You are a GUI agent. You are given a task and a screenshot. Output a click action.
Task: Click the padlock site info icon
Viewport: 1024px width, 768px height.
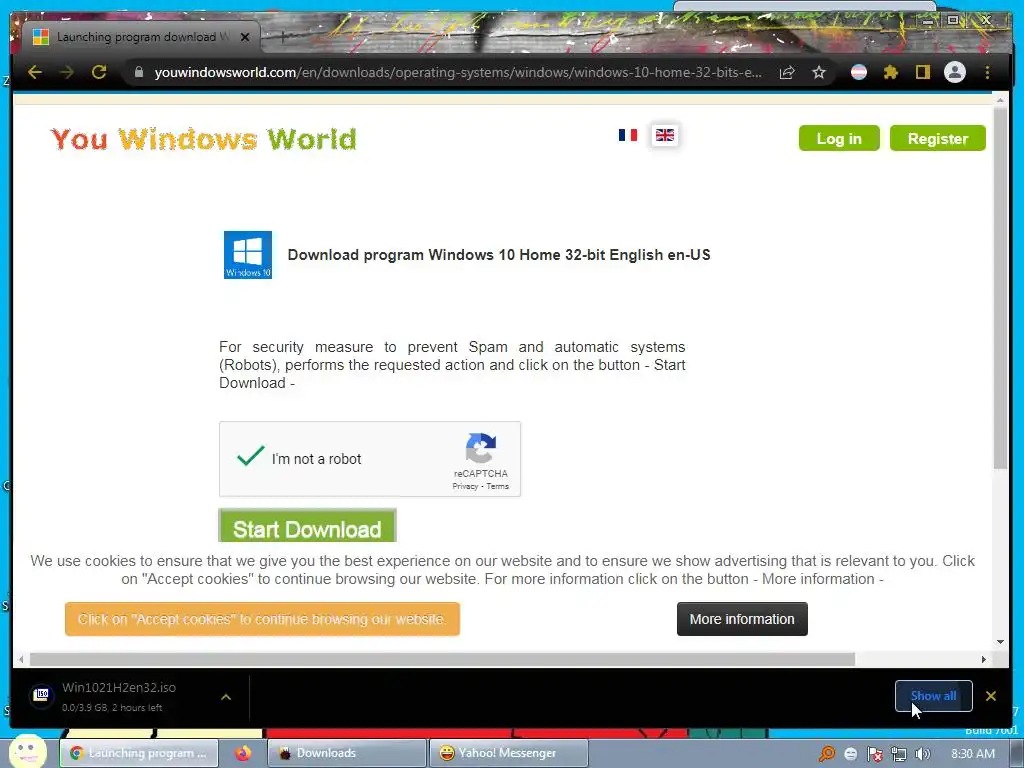[138, 72]
